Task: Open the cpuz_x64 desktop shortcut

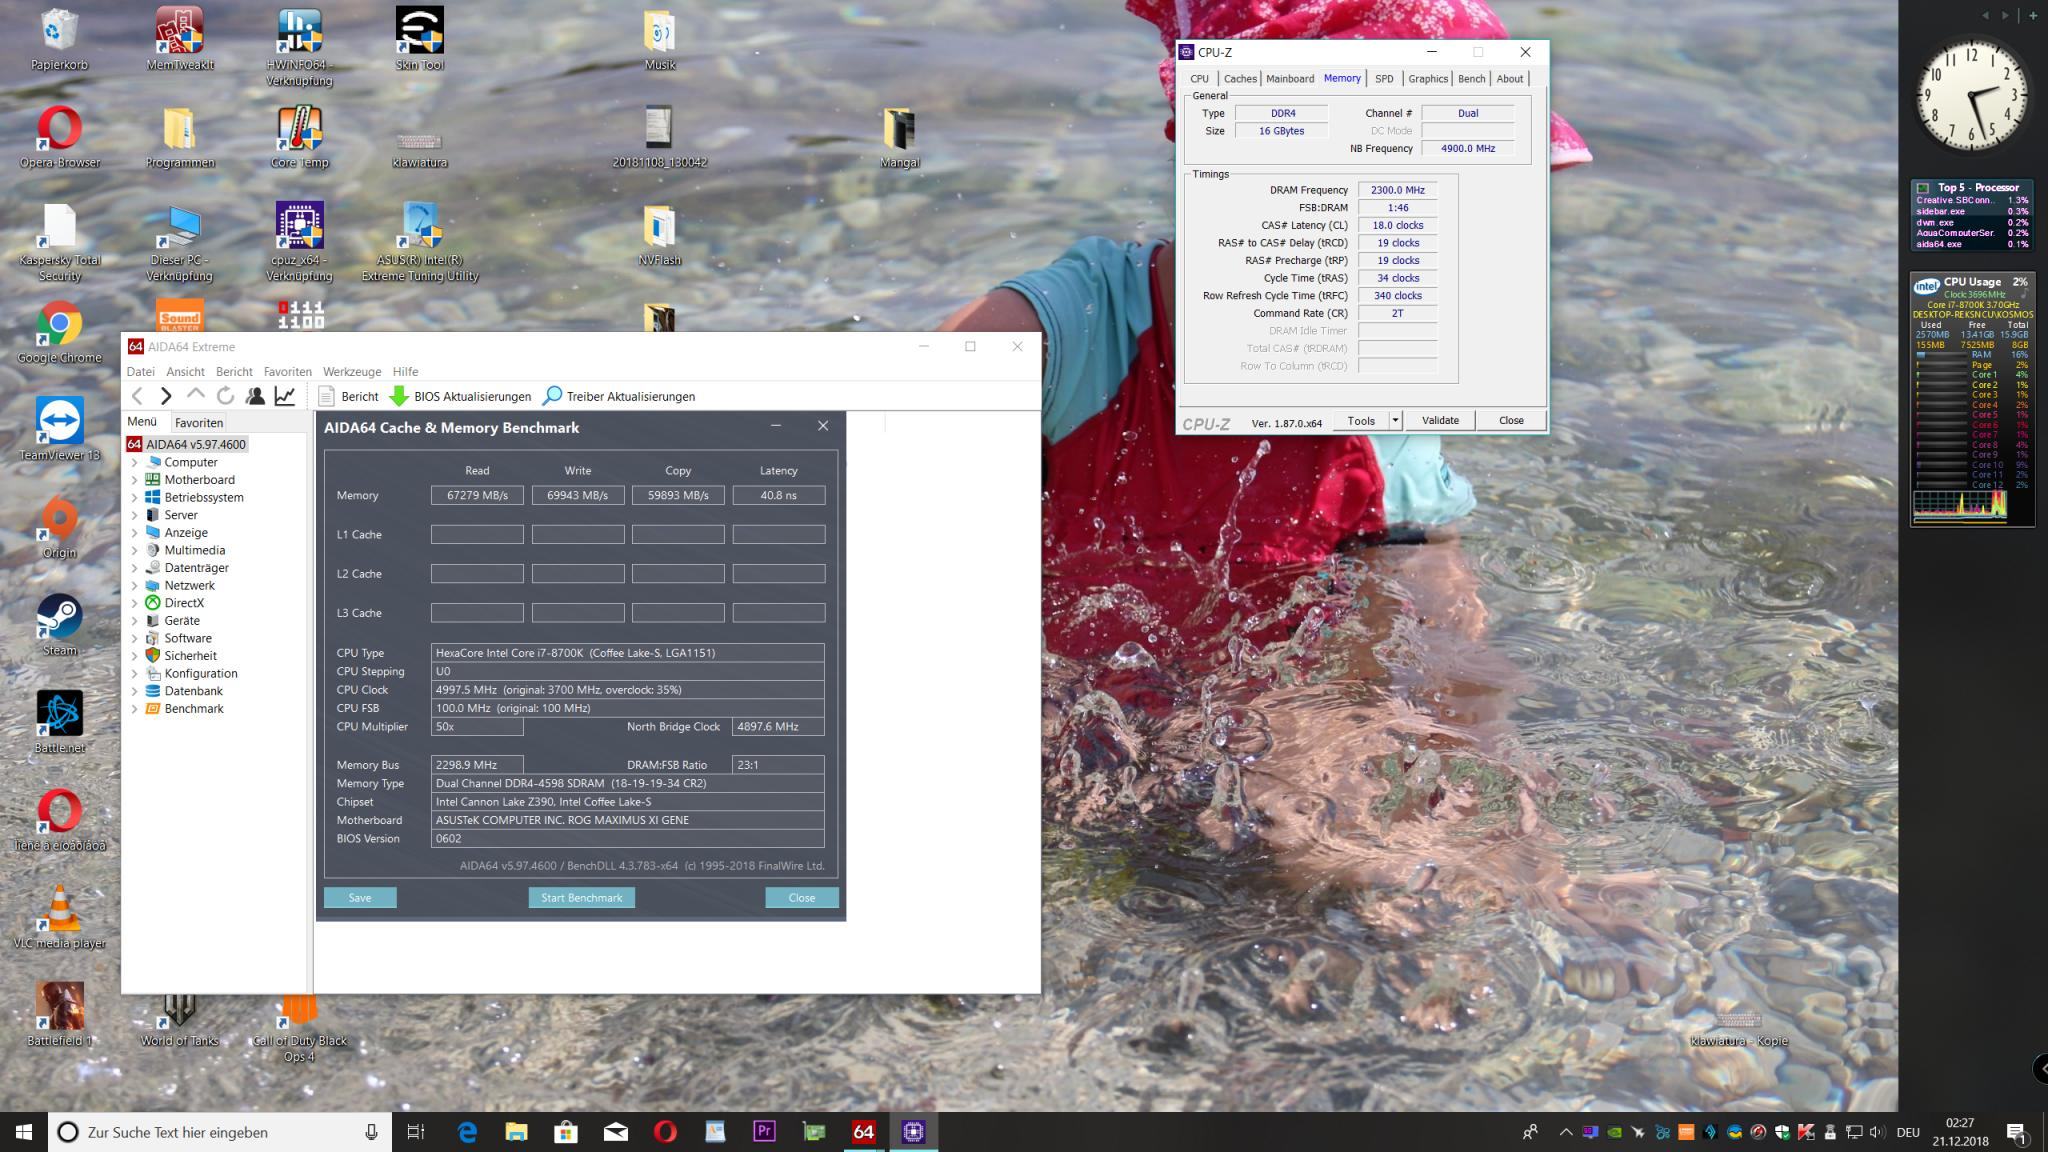Action: coord(299,241)
